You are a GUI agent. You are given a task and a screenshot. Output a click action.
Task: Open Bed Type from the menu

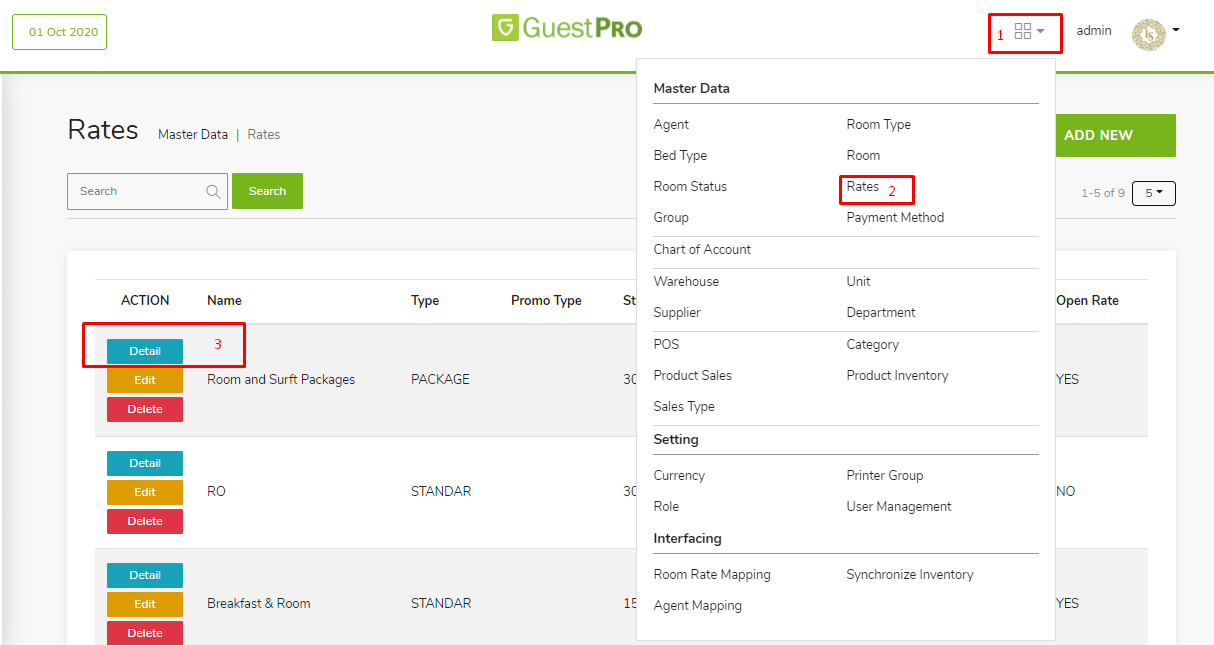point(680,155)
